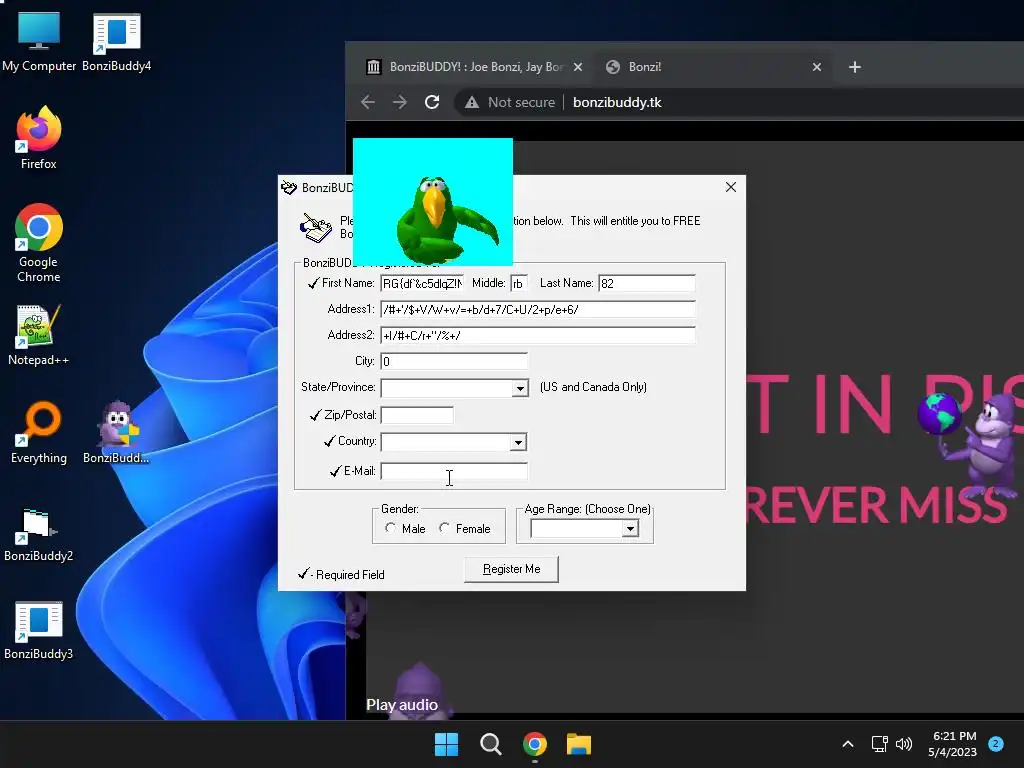
Task: Open Notepad++ desktop shortcut
Action: click(x=39, y=336)
